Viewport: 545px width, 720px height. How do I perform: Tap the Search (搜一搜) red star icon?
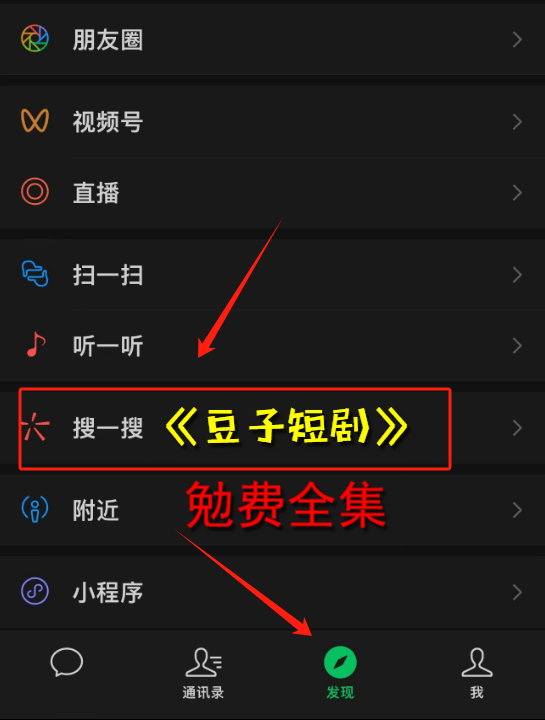(35, 427)
